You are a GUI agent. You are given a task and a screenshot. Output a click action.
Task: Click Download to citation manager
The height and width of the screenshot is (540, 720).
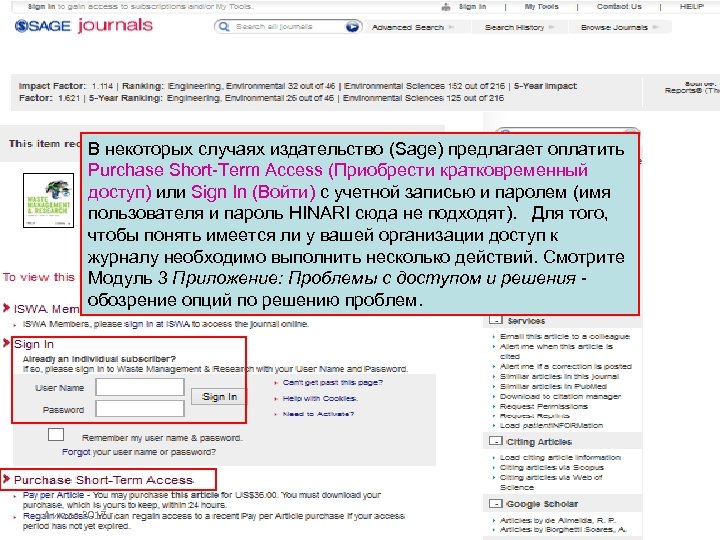[560, 396]
